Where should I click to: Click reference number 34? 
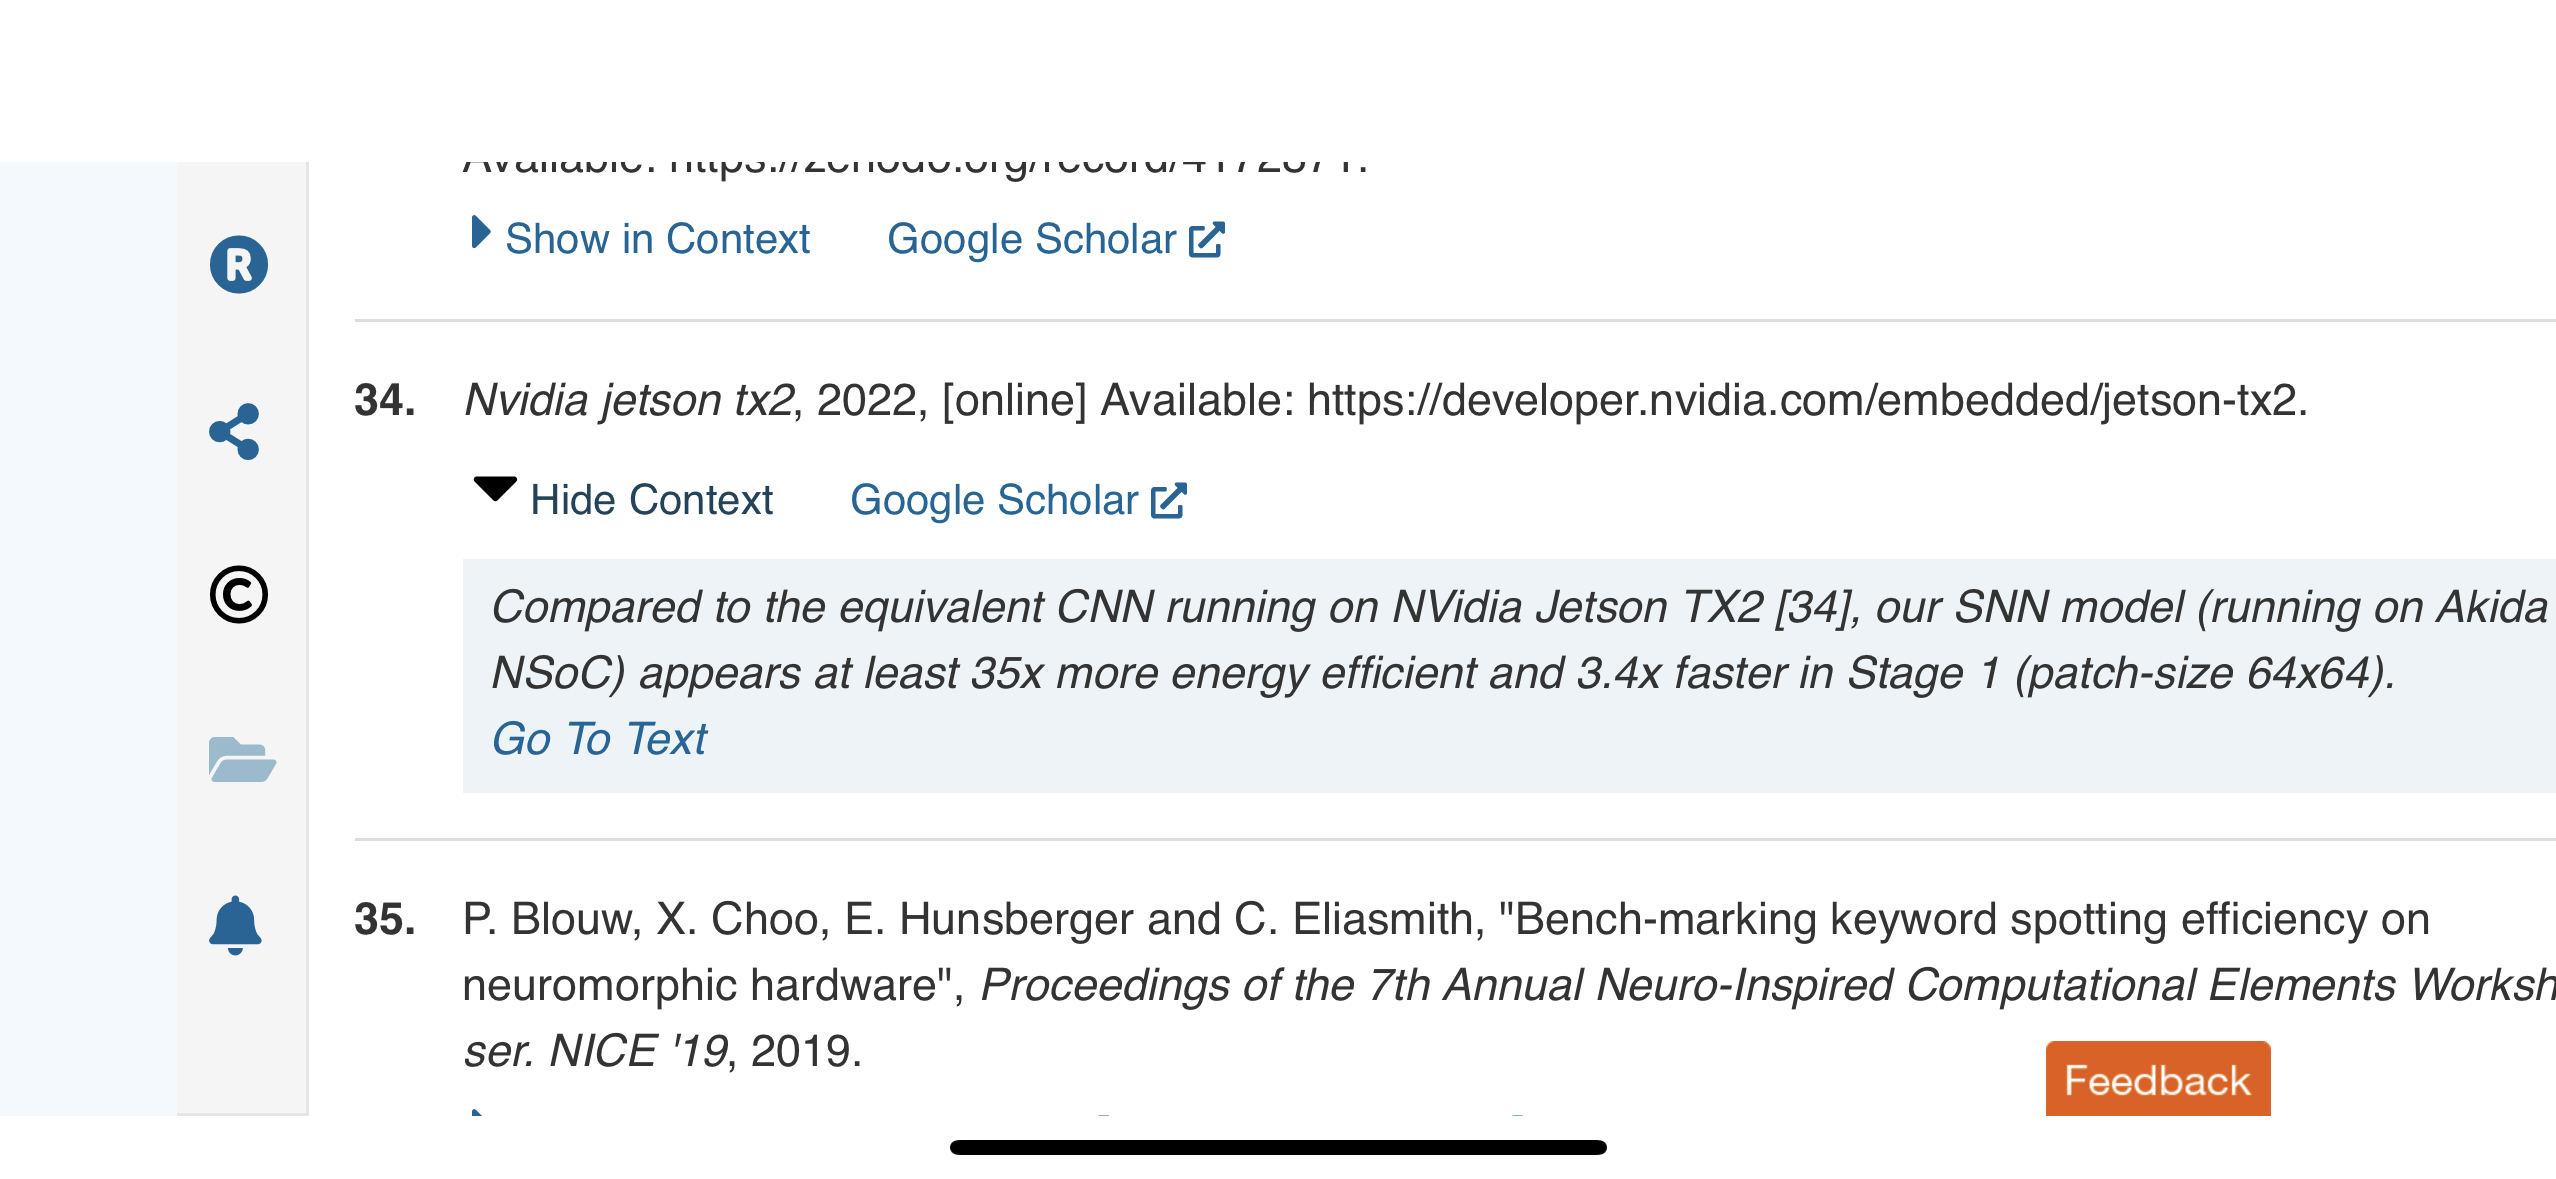point(385,400)
